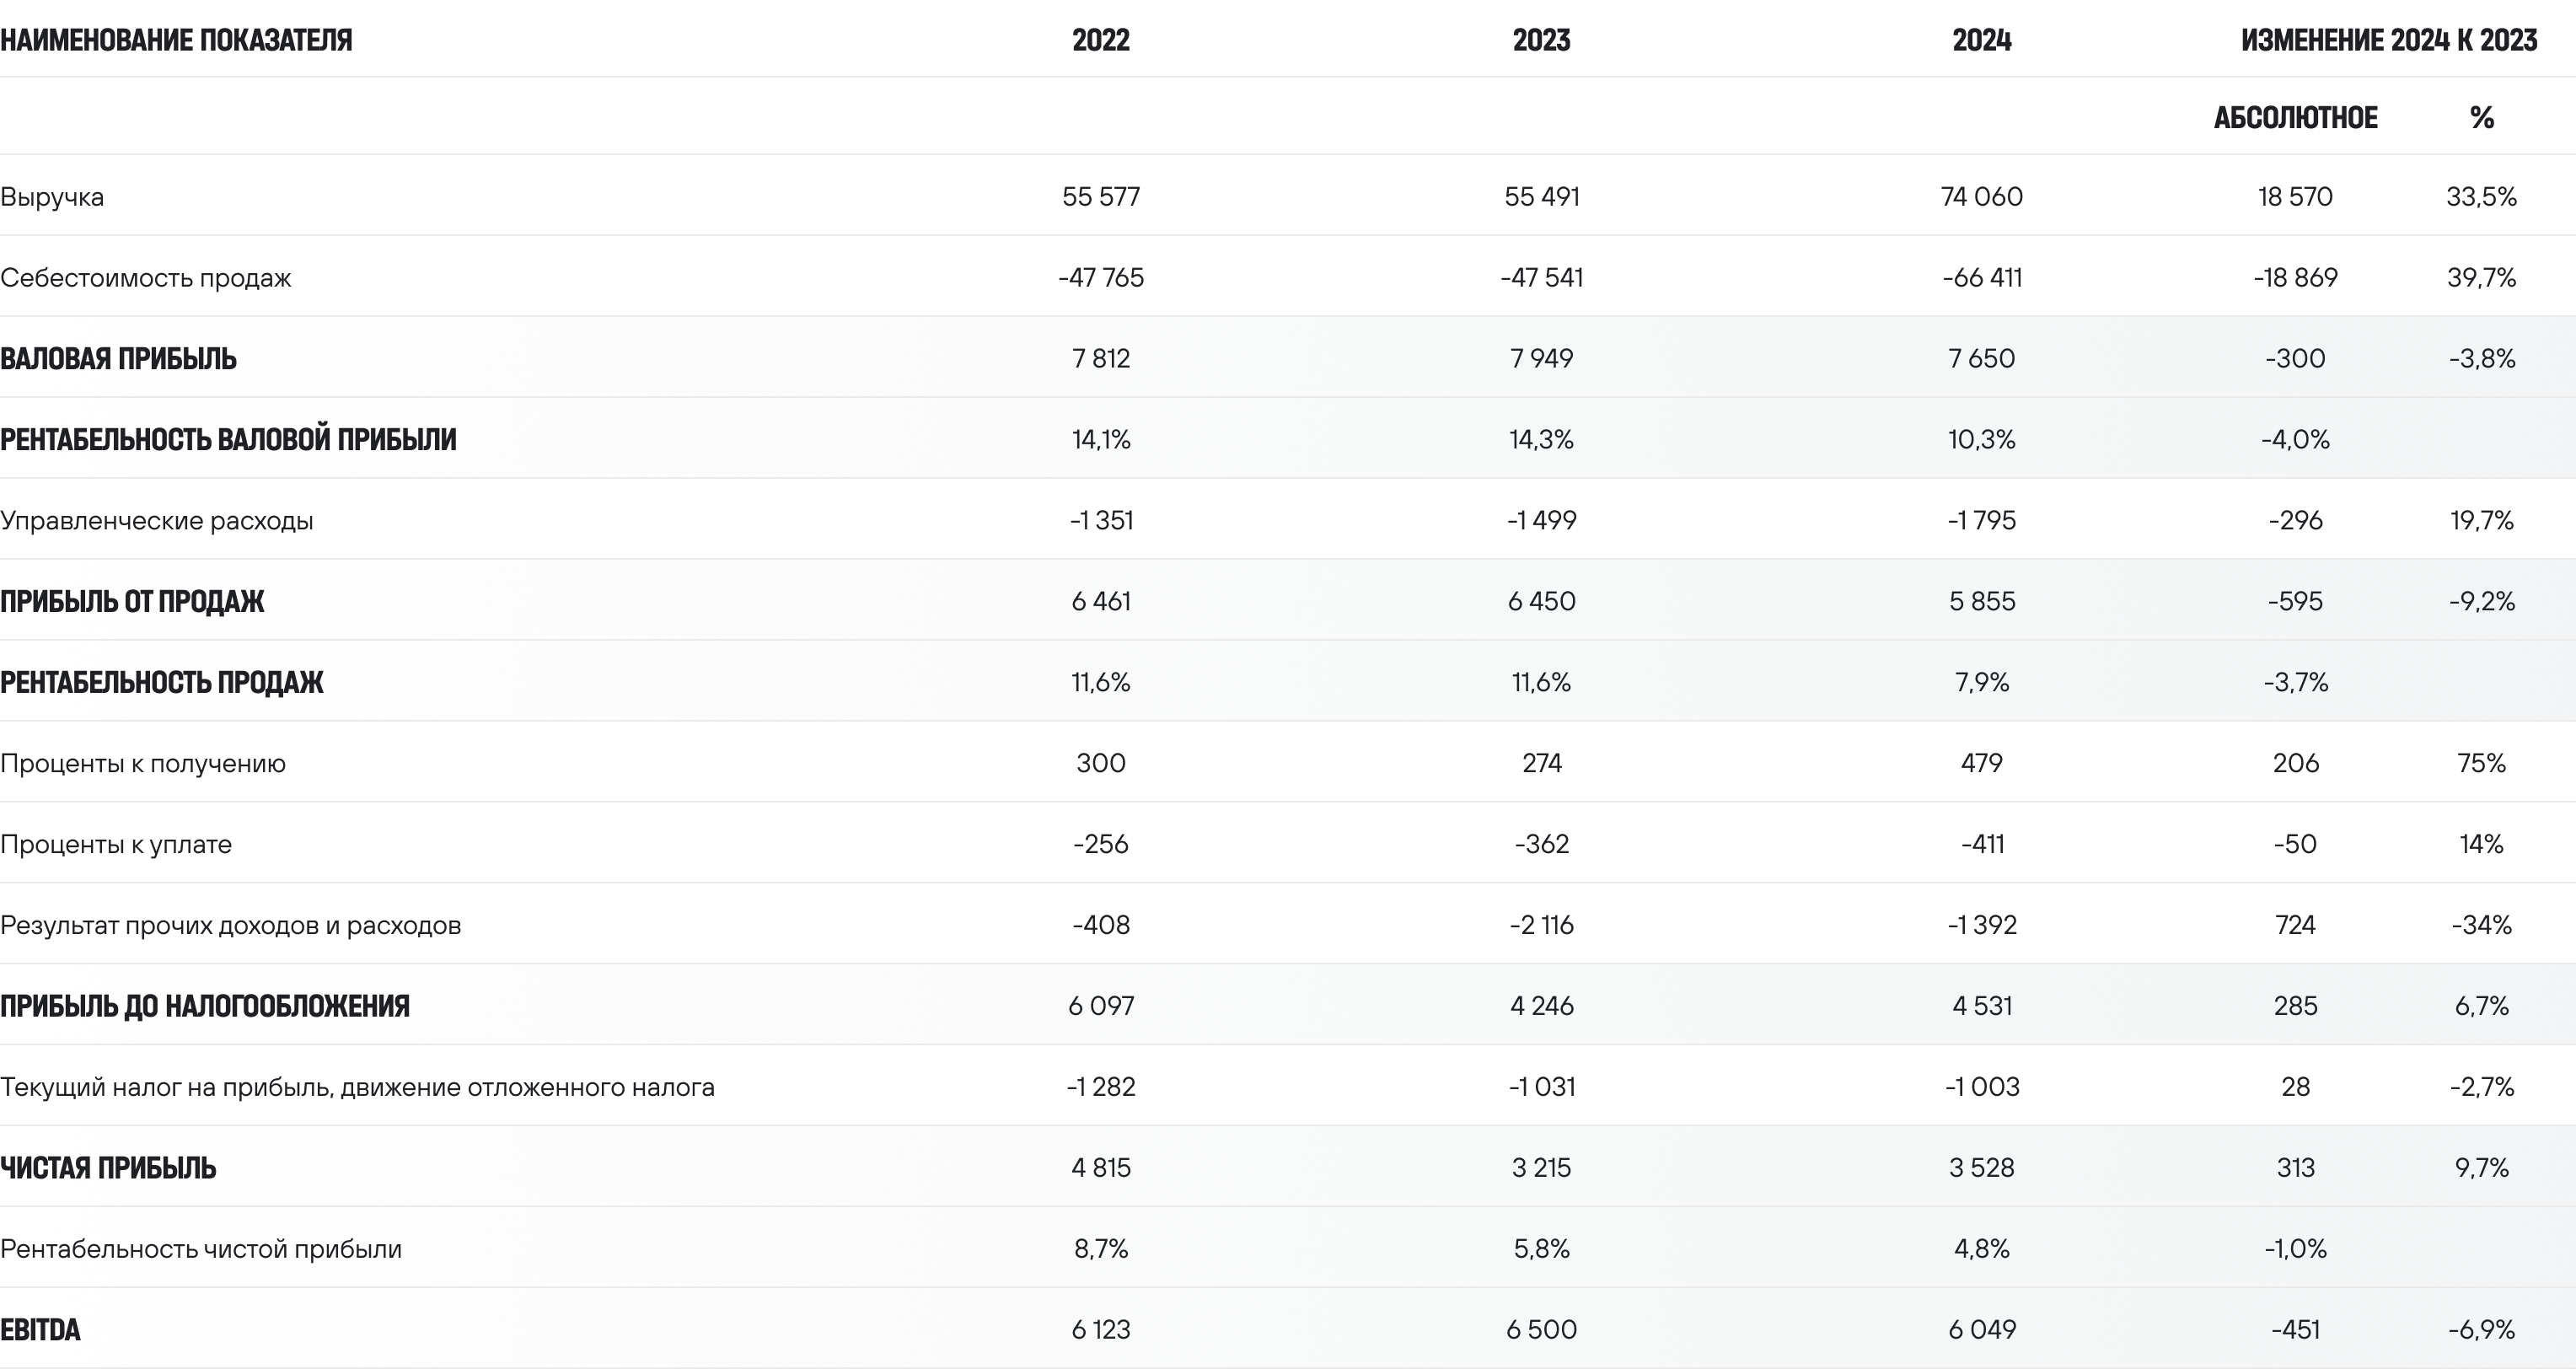Select the EBITDA row label
The image size is (2576, 1369).
(x=40, y=1330)
